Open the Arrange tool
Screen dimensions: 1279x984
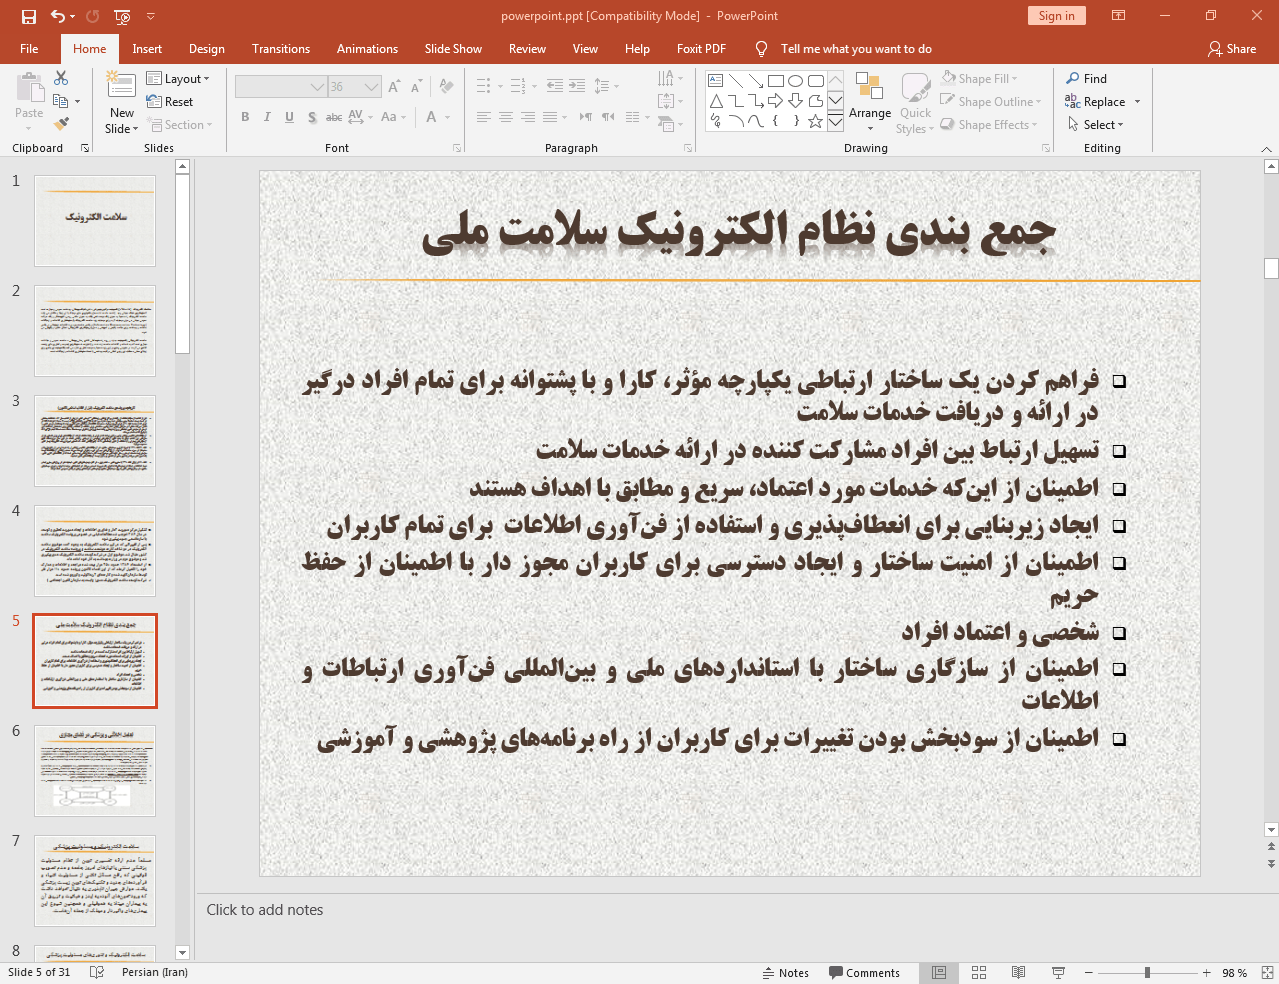tap(869, 100)
